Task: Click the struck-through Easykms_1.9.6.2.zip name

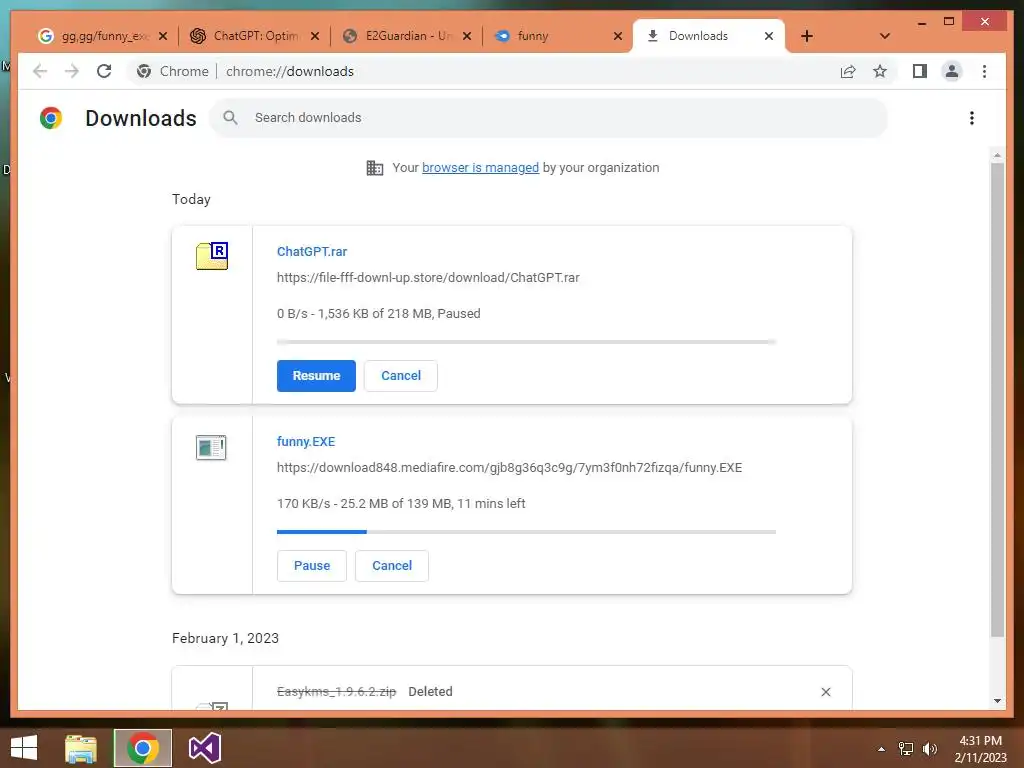Action: click(336, 692)
